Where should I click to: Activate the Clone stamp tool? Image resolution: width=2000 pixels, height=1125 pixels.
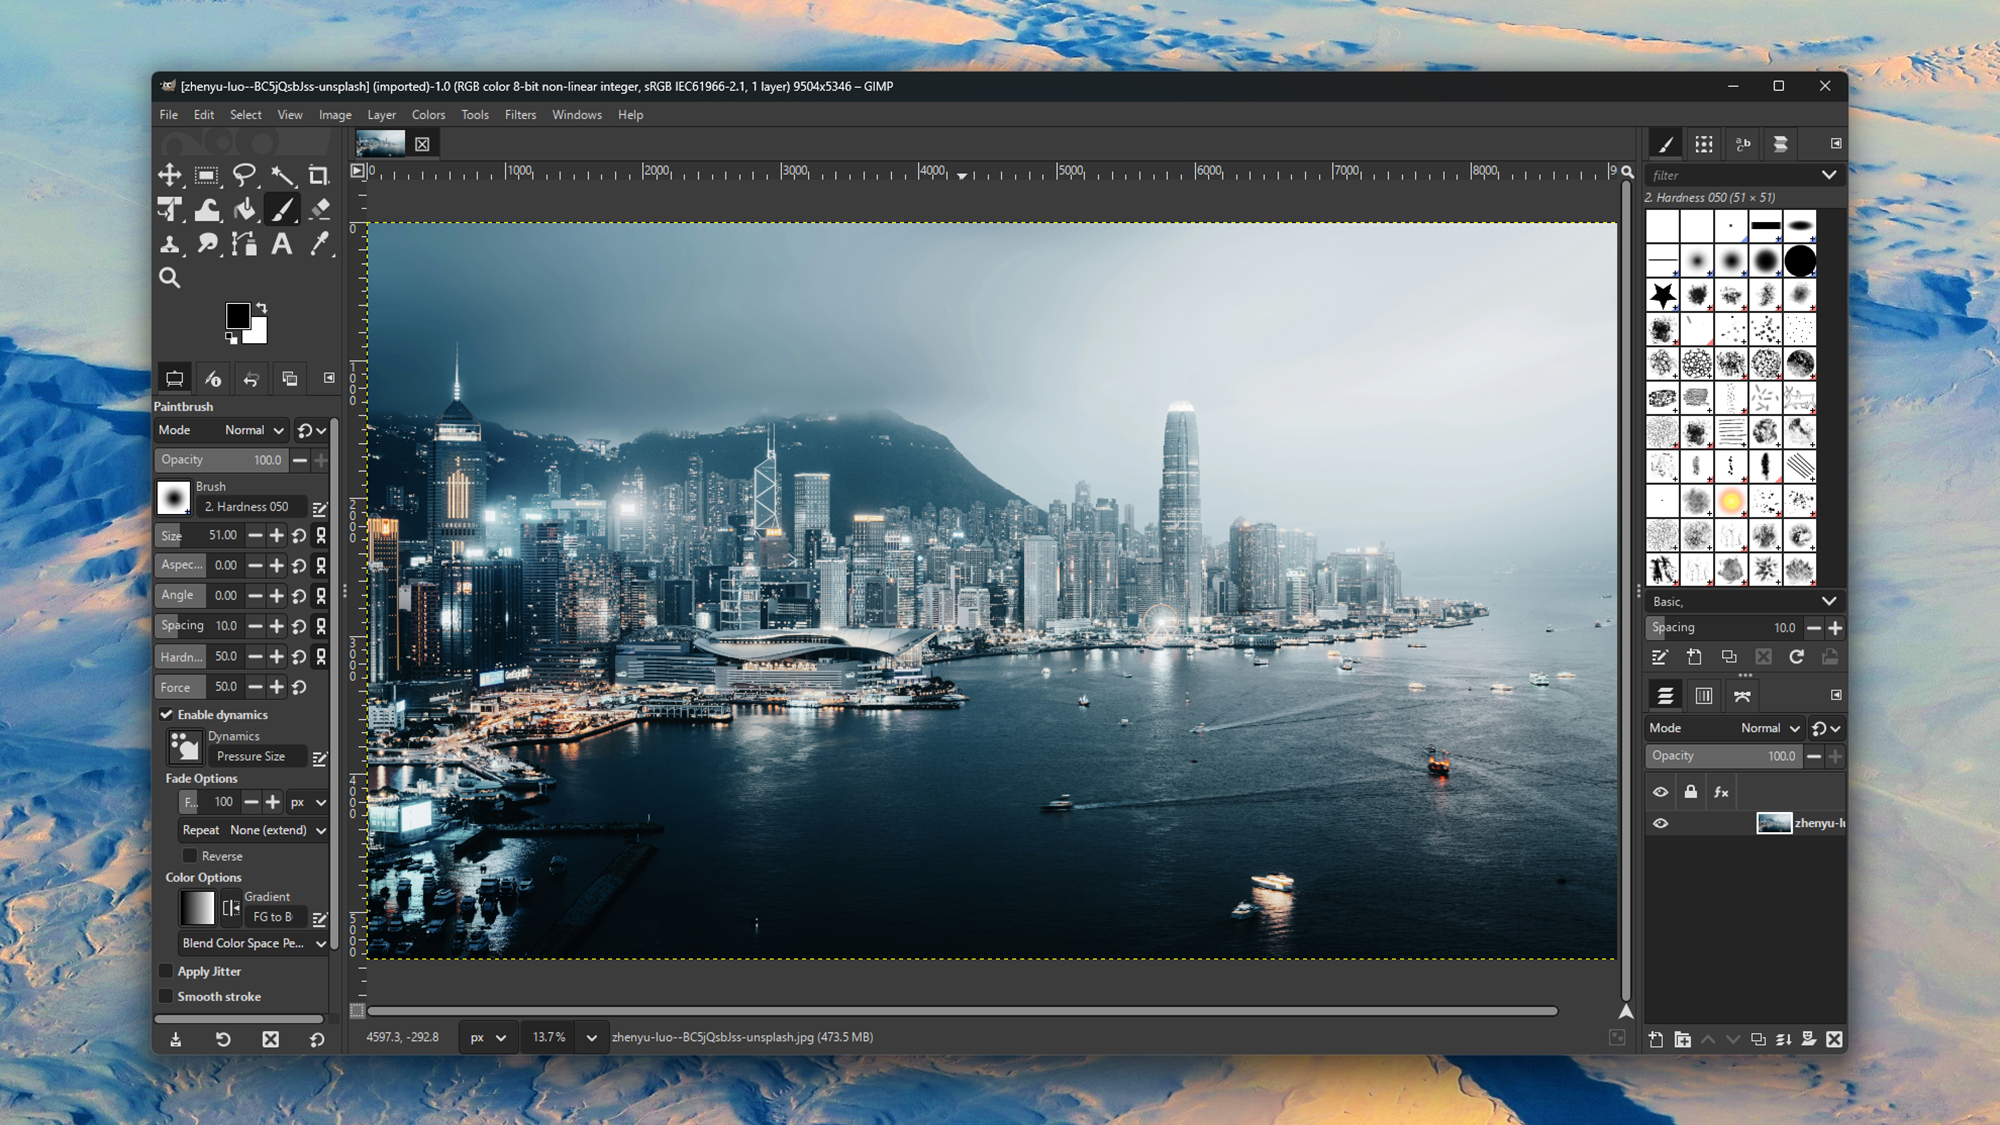click(x=170, y=244)
